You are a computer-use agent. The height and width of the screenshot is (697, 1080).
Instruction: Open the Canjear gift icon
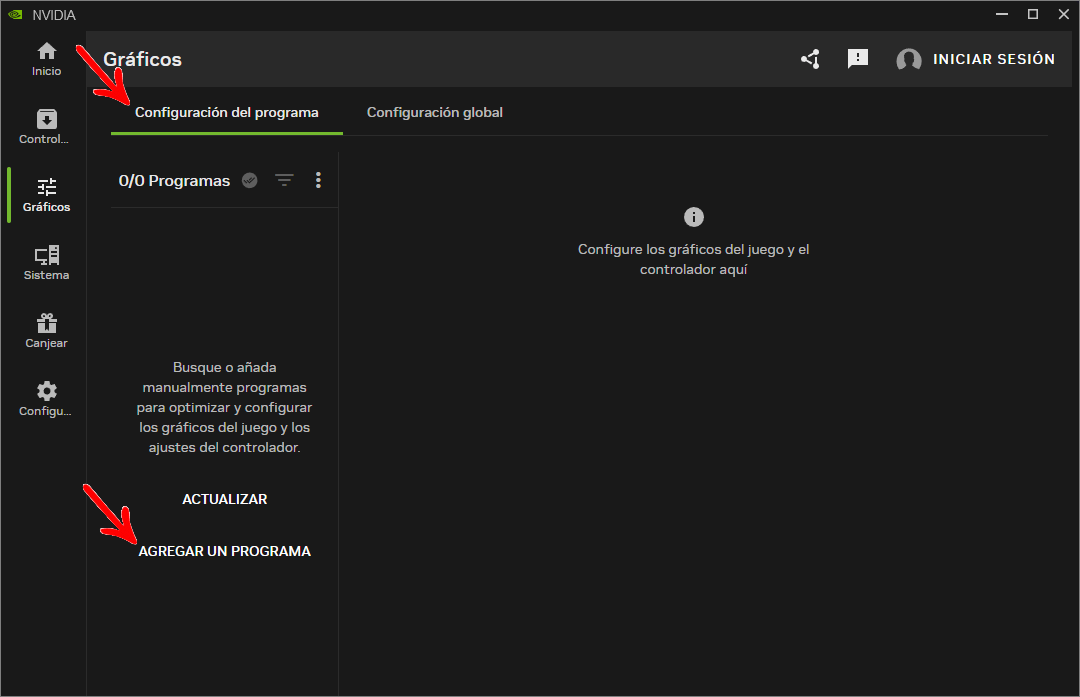(47, 323)
